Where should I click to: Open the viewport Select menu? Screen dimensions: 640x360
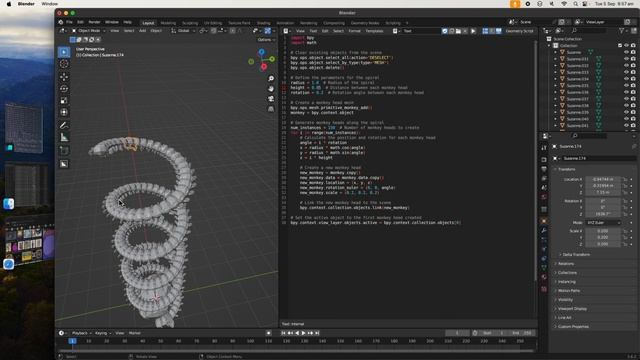click(x=129, y=31)
